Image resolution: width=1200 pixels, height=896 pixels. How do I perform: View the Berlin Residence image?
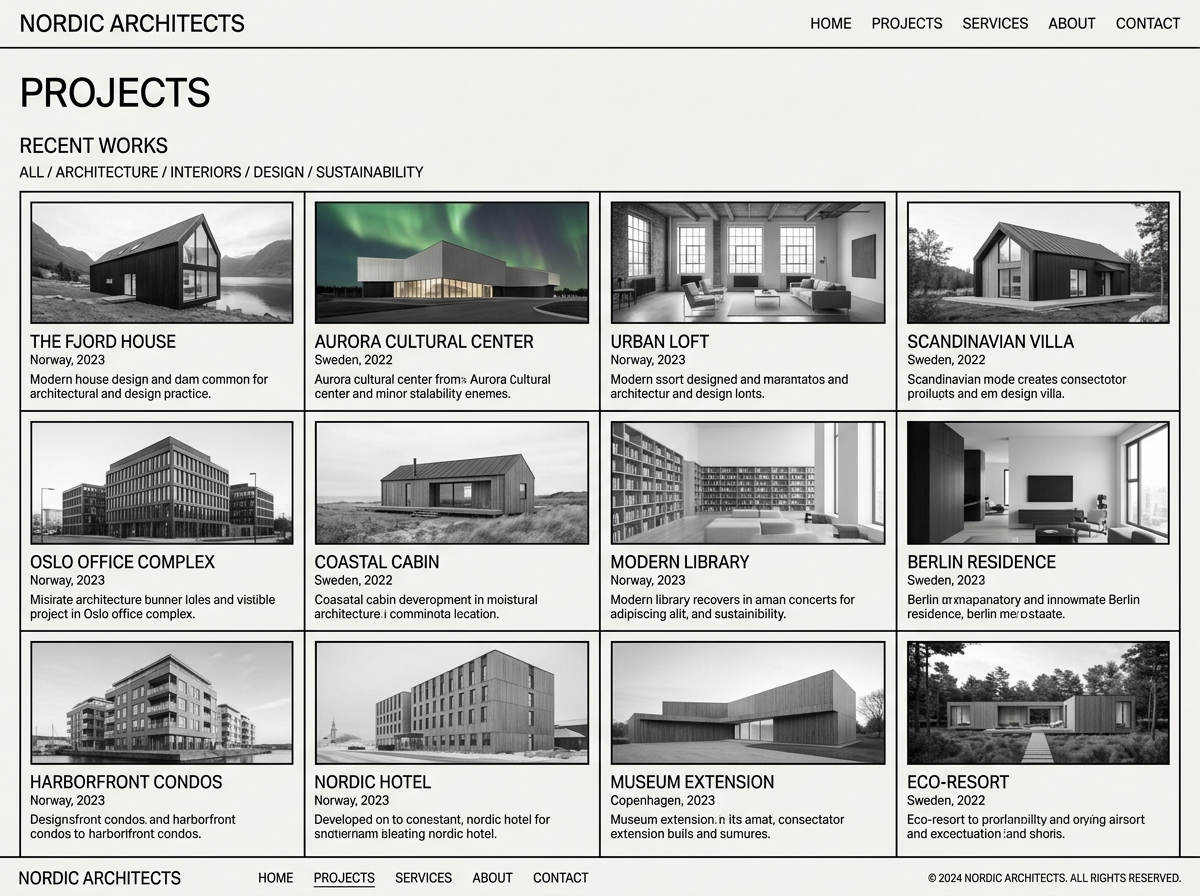point(1038,483)
